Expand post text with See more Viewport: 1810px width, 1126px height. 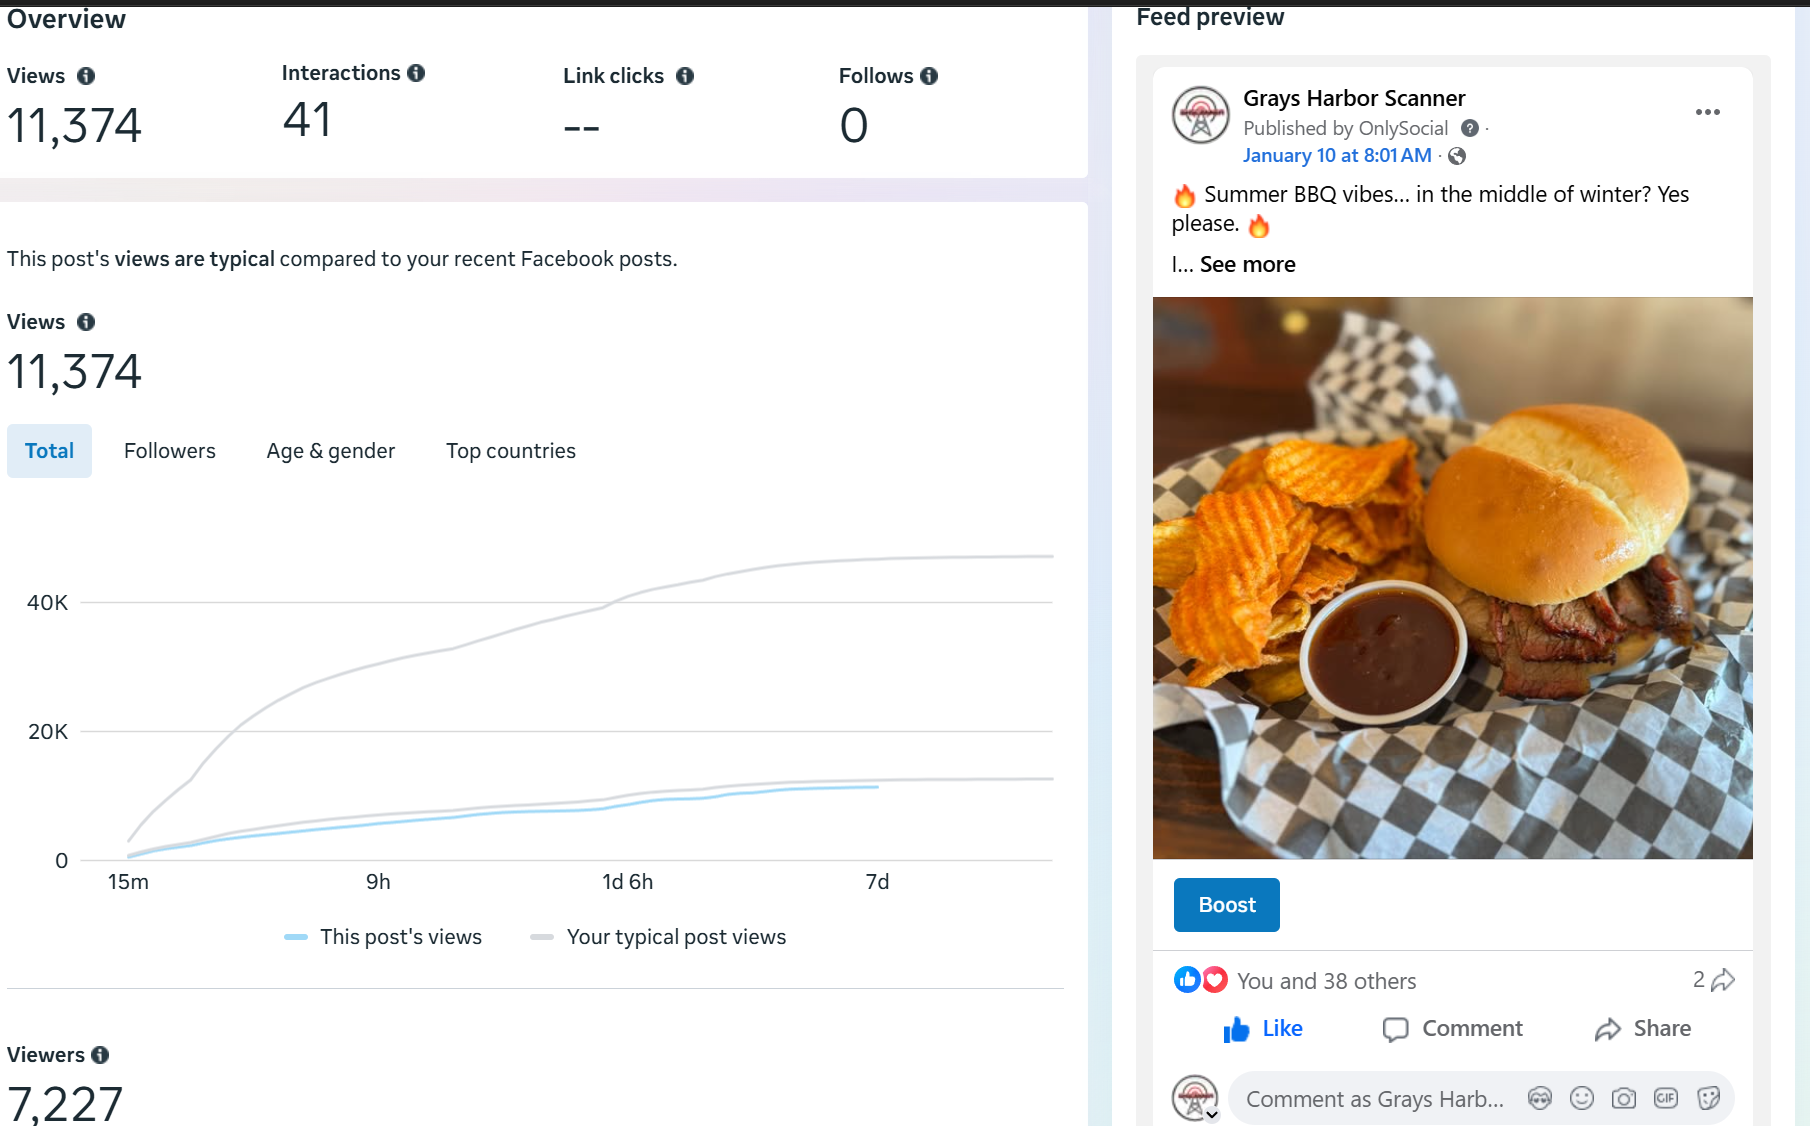[1247, 265]
